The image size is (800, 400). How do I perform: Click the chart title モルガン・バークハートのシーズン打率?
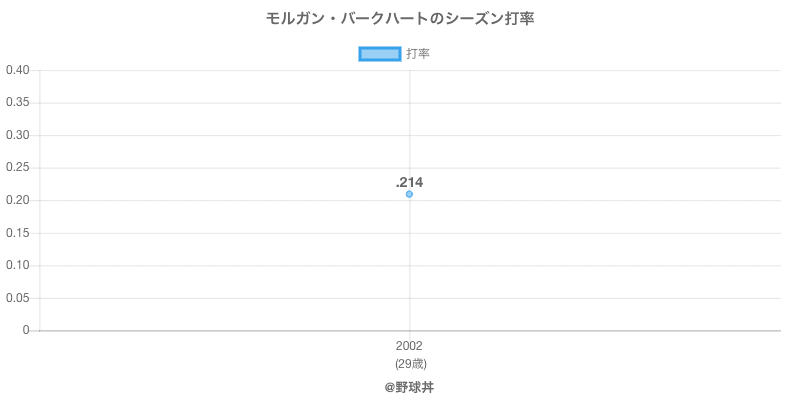point(400,19)
